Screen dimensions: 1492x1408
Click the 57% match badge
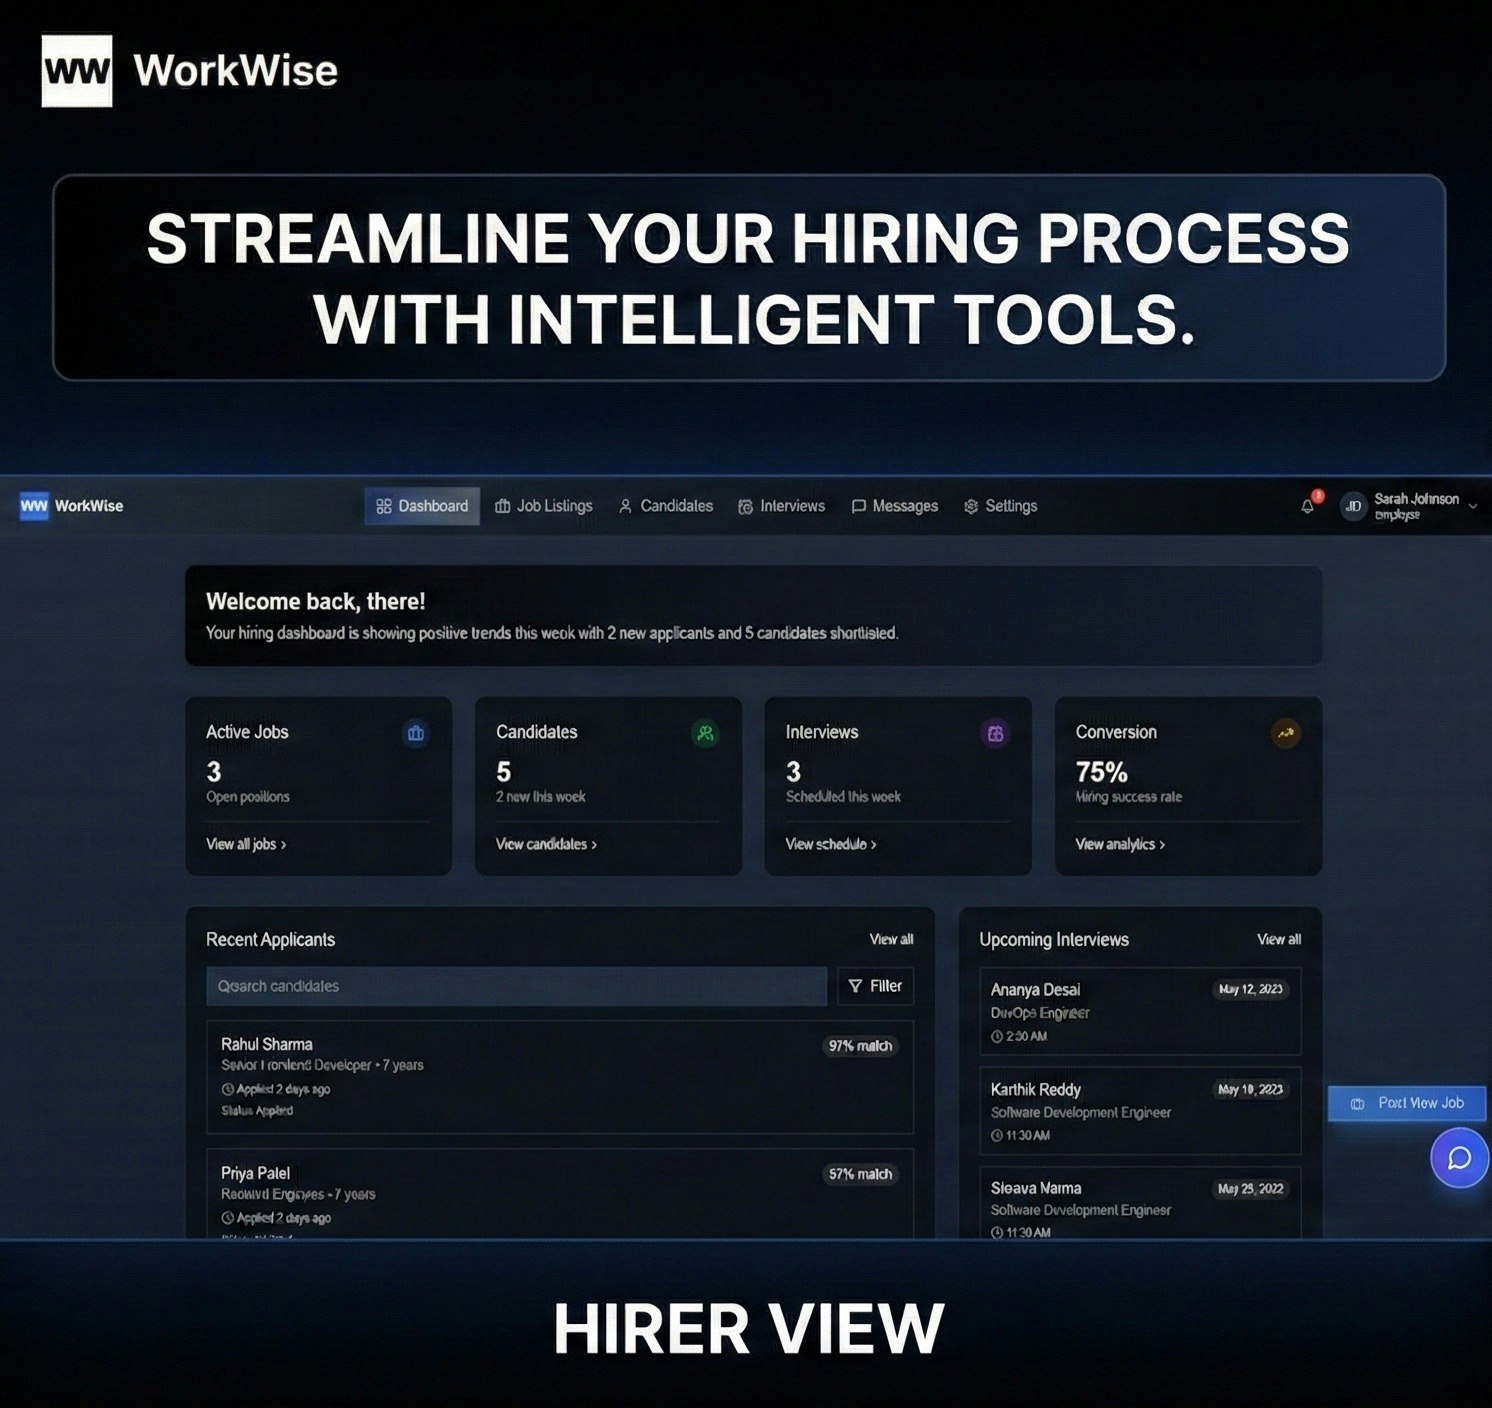coord(860,1174)
